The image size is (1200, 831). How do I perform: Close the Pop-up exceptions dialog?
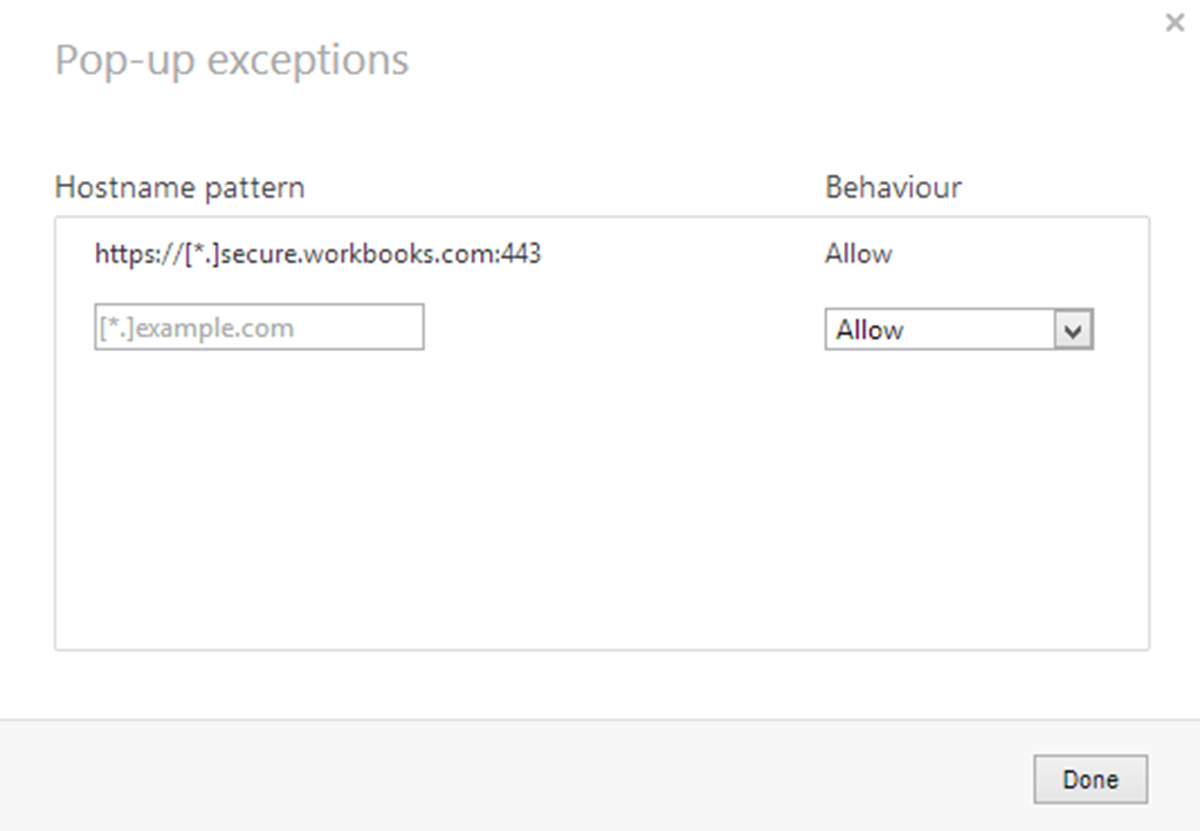click(x=1175, y=24)
